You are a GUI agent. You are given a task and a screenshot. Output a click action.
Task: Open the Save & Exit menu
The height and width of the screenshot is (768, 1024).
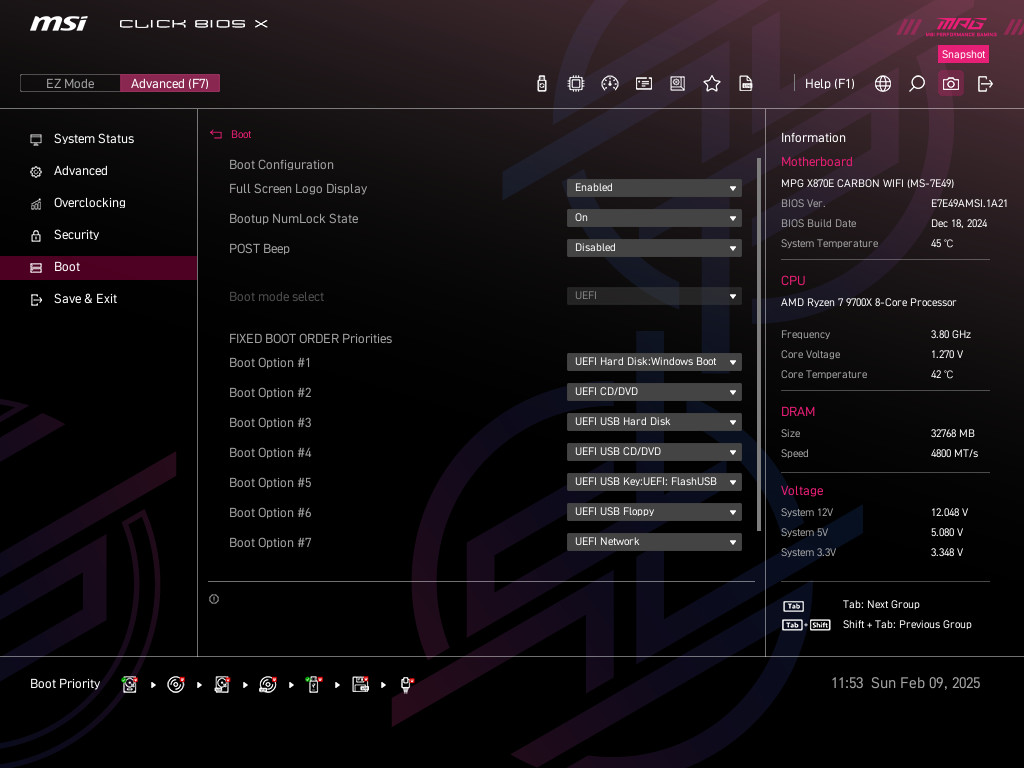pyautogui.click(x=85, y=299)
